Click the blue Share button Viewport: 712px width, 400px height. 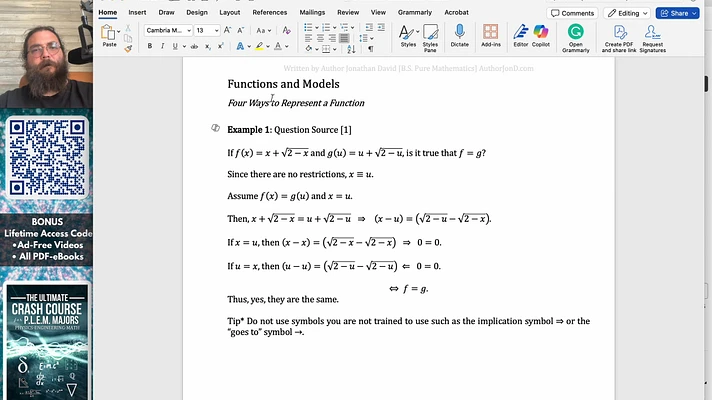pyautogui.click(x=677, y=13)
